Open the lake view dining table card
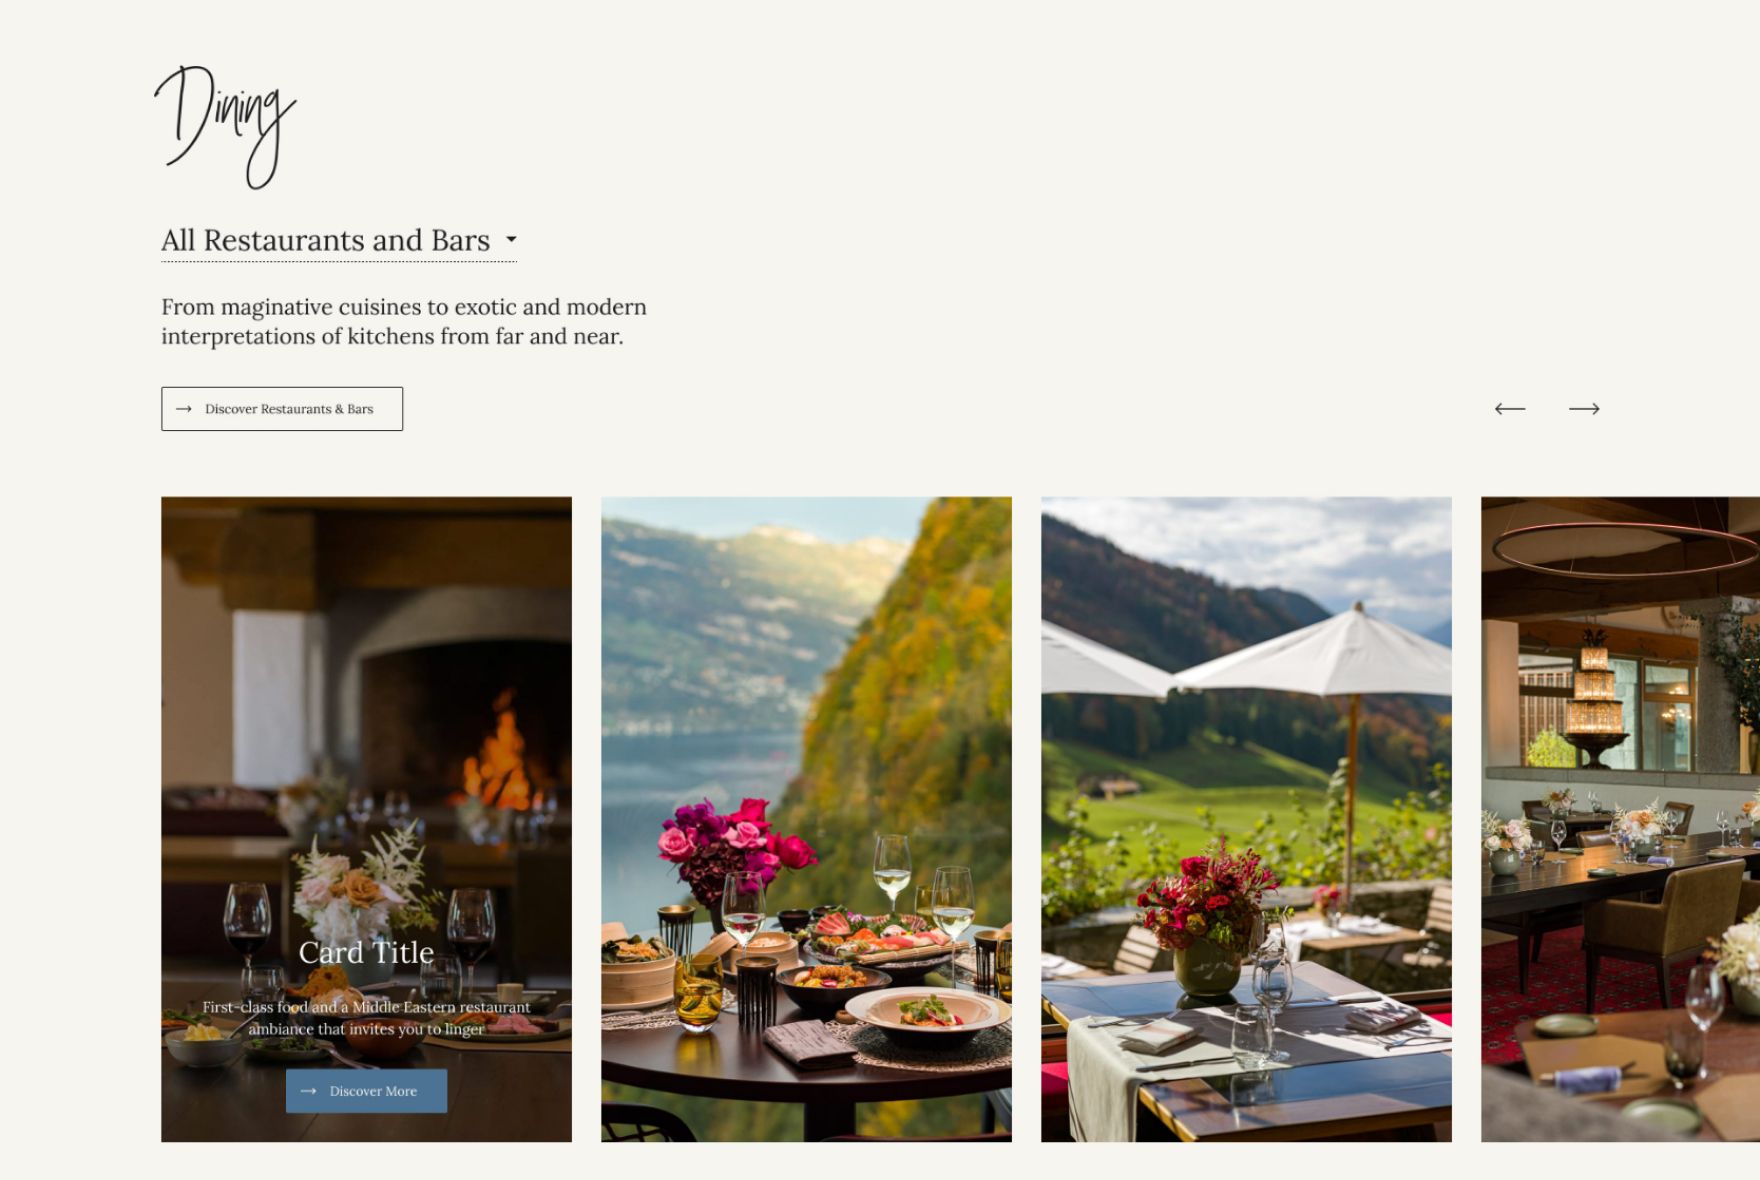The width and height of the screenshot is (1760, 1180). click(x=806, y=819)
